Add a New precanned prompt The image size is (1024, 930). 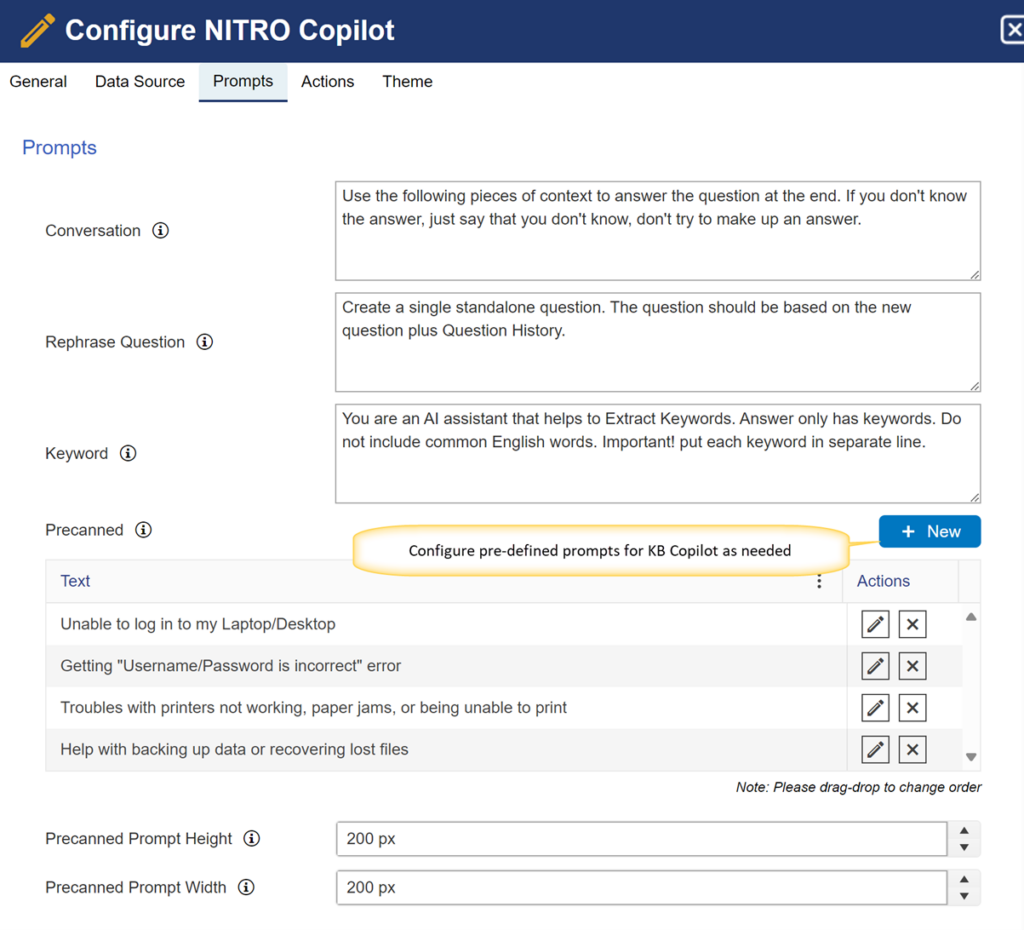[x=930, y=531]
